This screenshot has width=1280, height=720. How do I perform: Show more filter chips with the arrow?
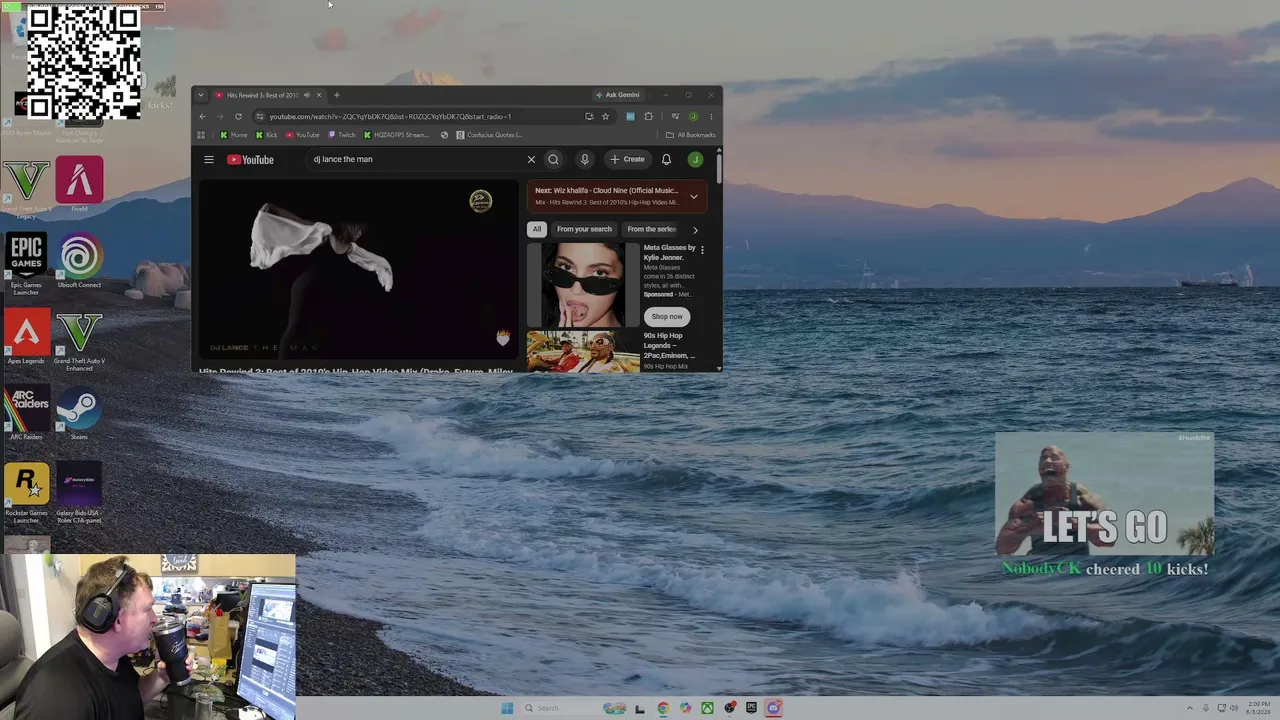[x=695, y=230]
